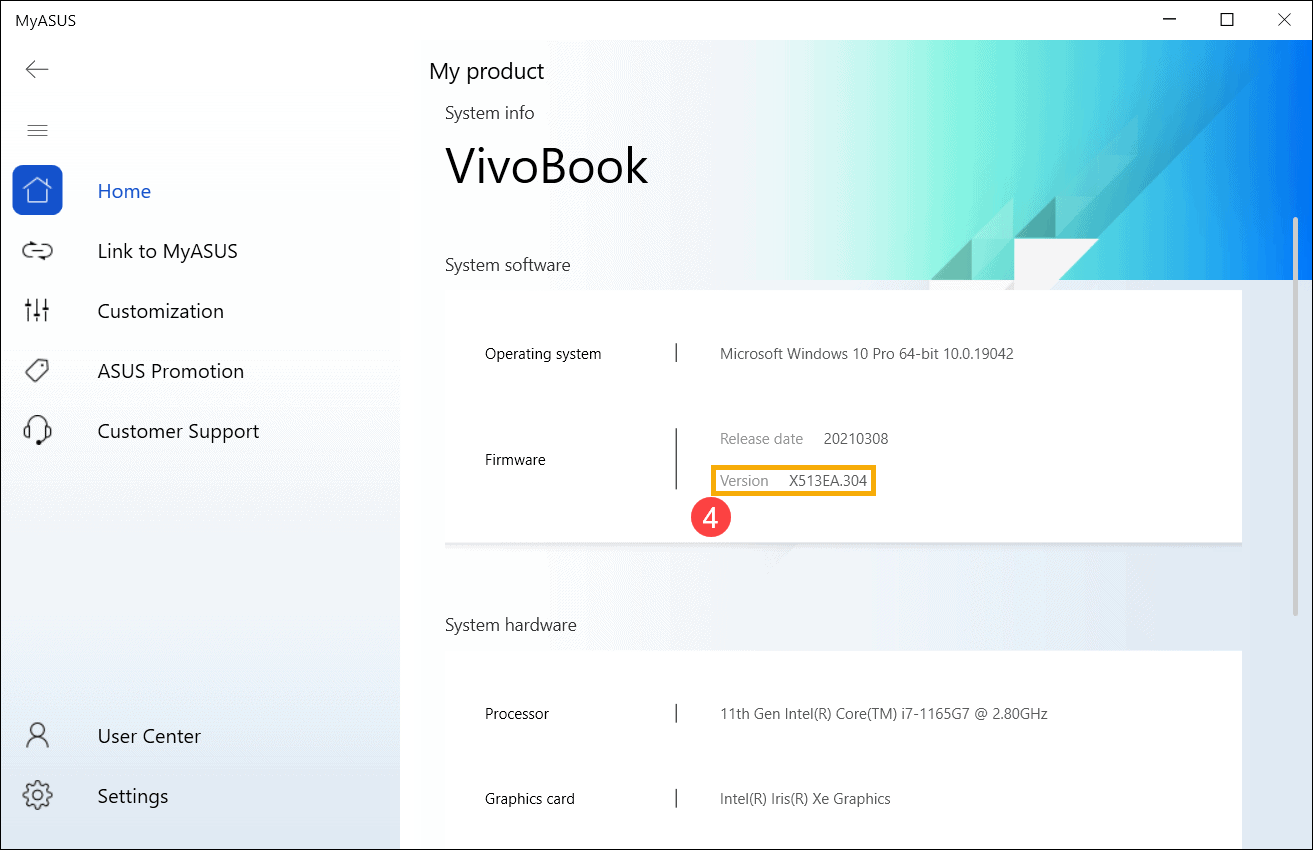Screen dimensions: 1313x850
Task: Click the My product heading
Action: tap(487, 72)
